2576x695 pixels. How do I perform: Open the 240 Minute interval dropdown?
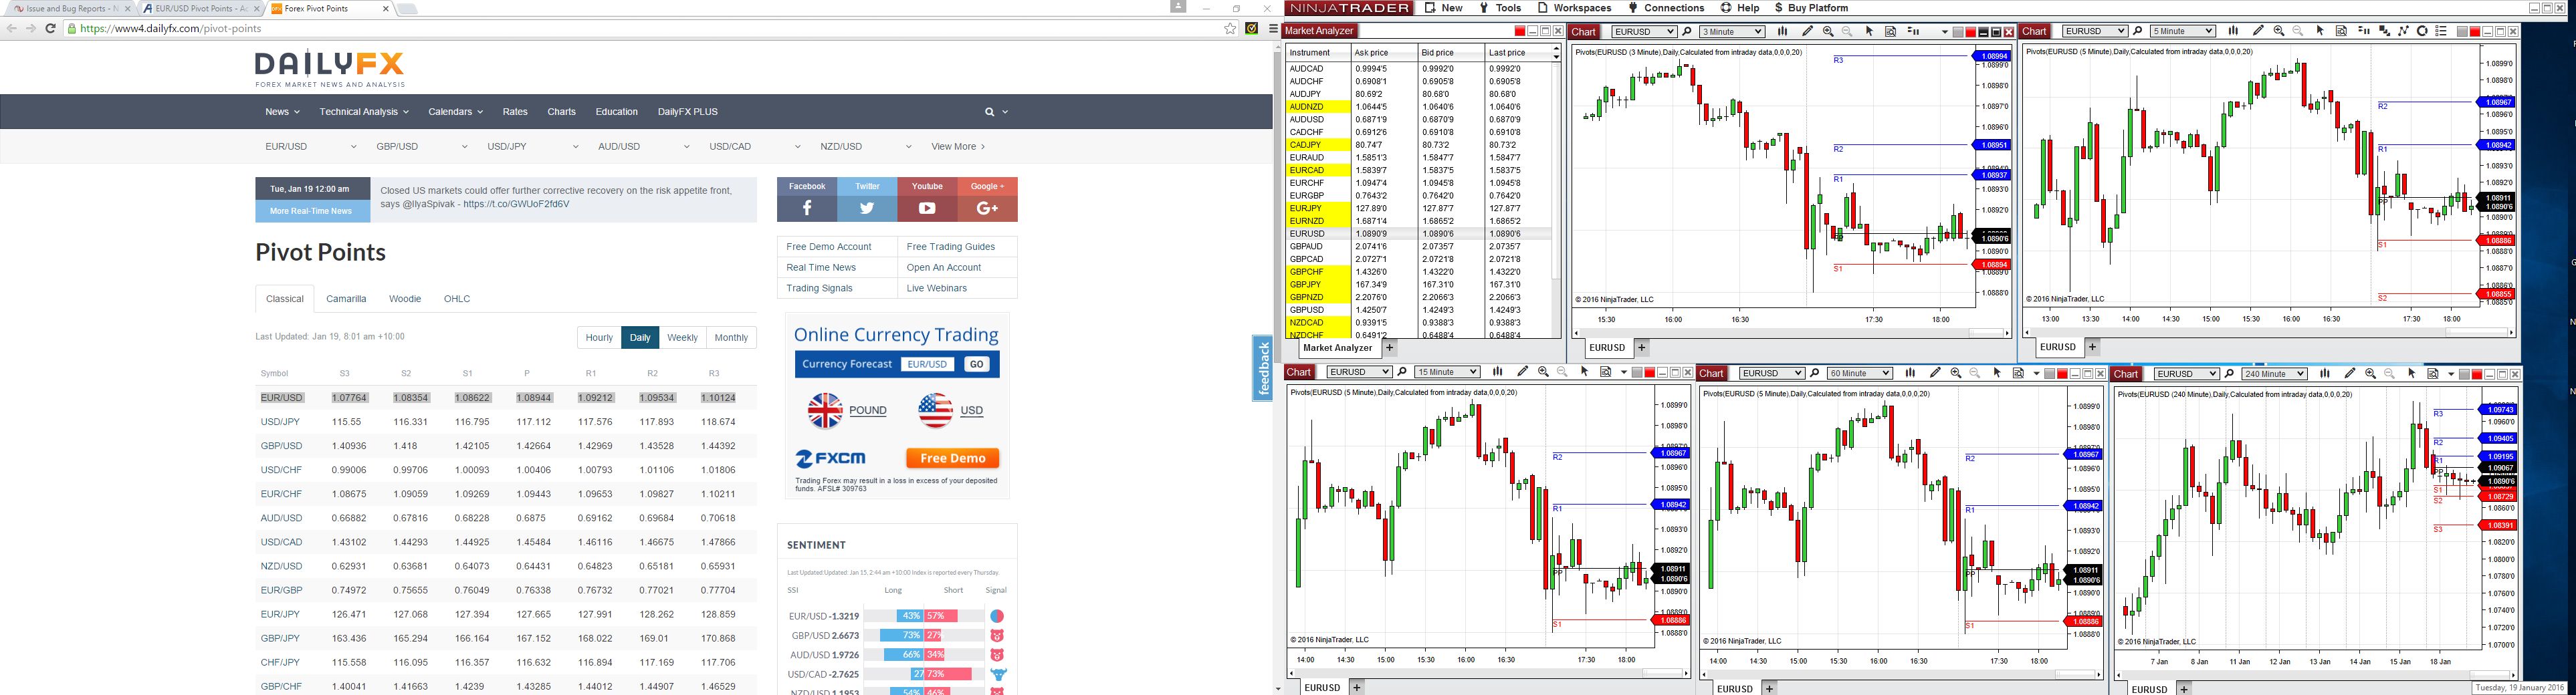click(2274, 374)
